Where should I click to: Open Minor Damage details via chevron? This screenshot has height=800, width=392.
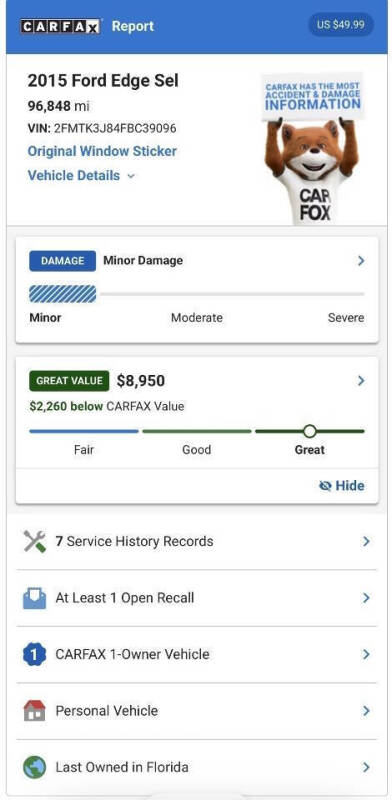(x=361, y=261)
